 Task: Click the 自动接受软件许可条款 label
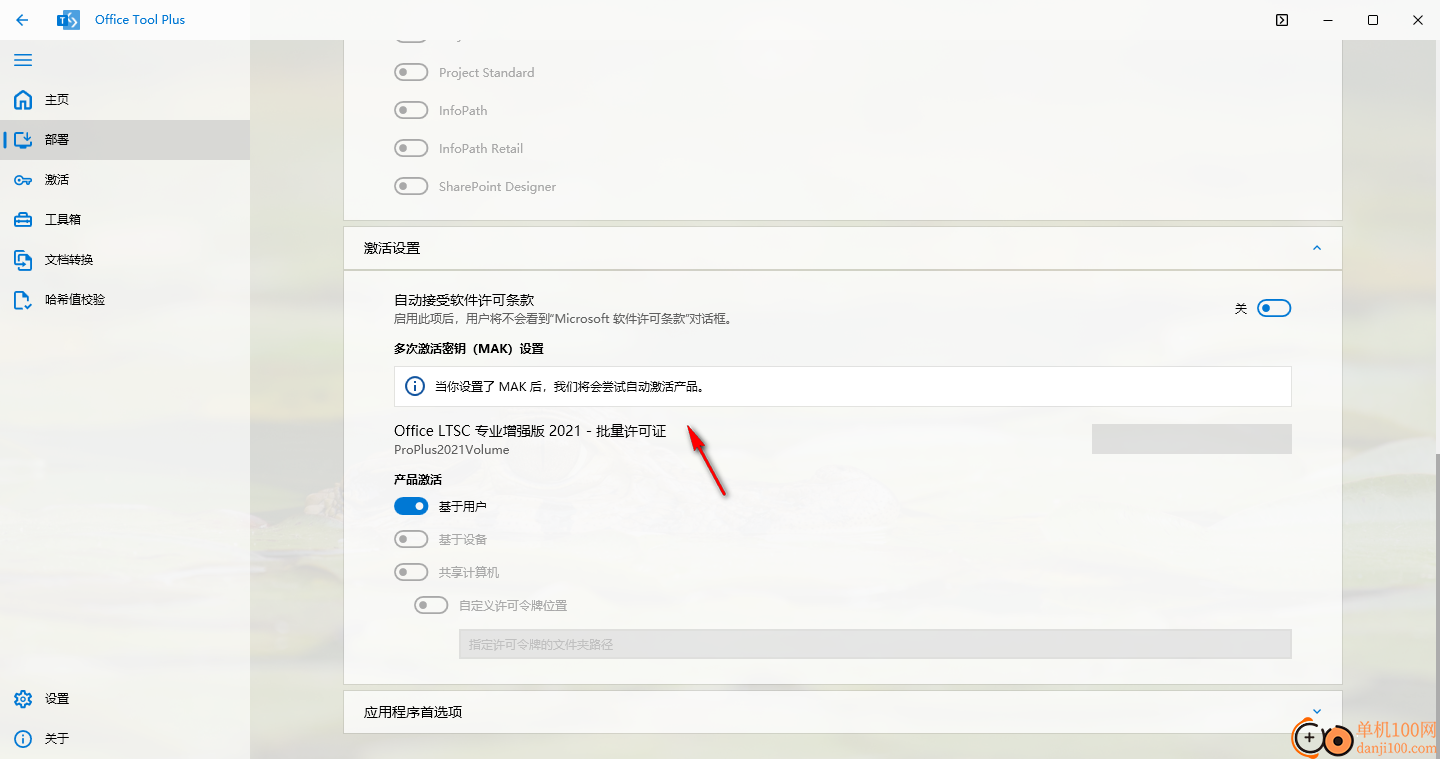coord(464,300)
